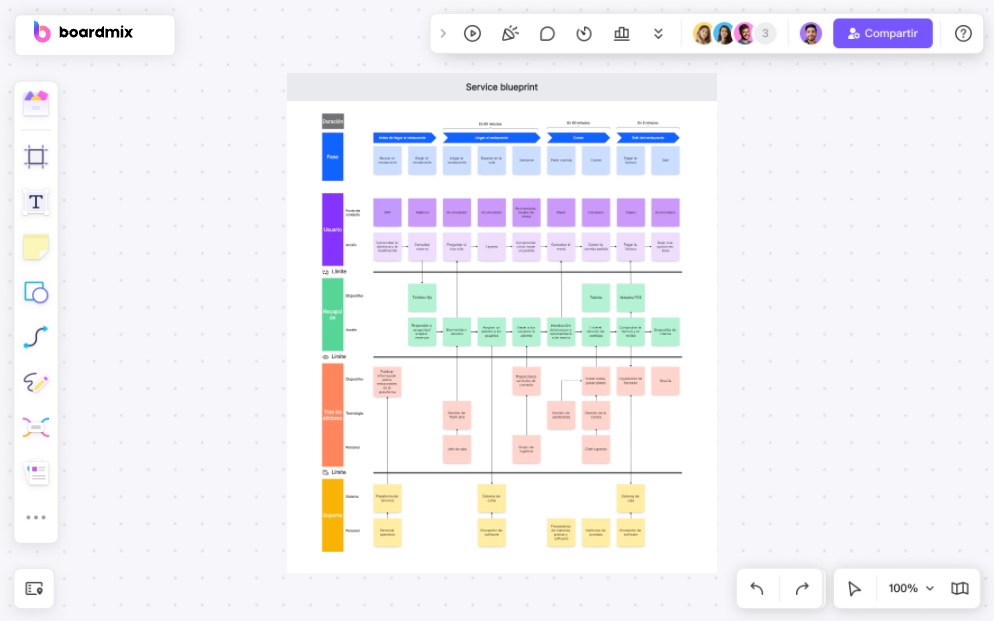Select the mind map tool
The image size is (994, 621).
[36, 428]
